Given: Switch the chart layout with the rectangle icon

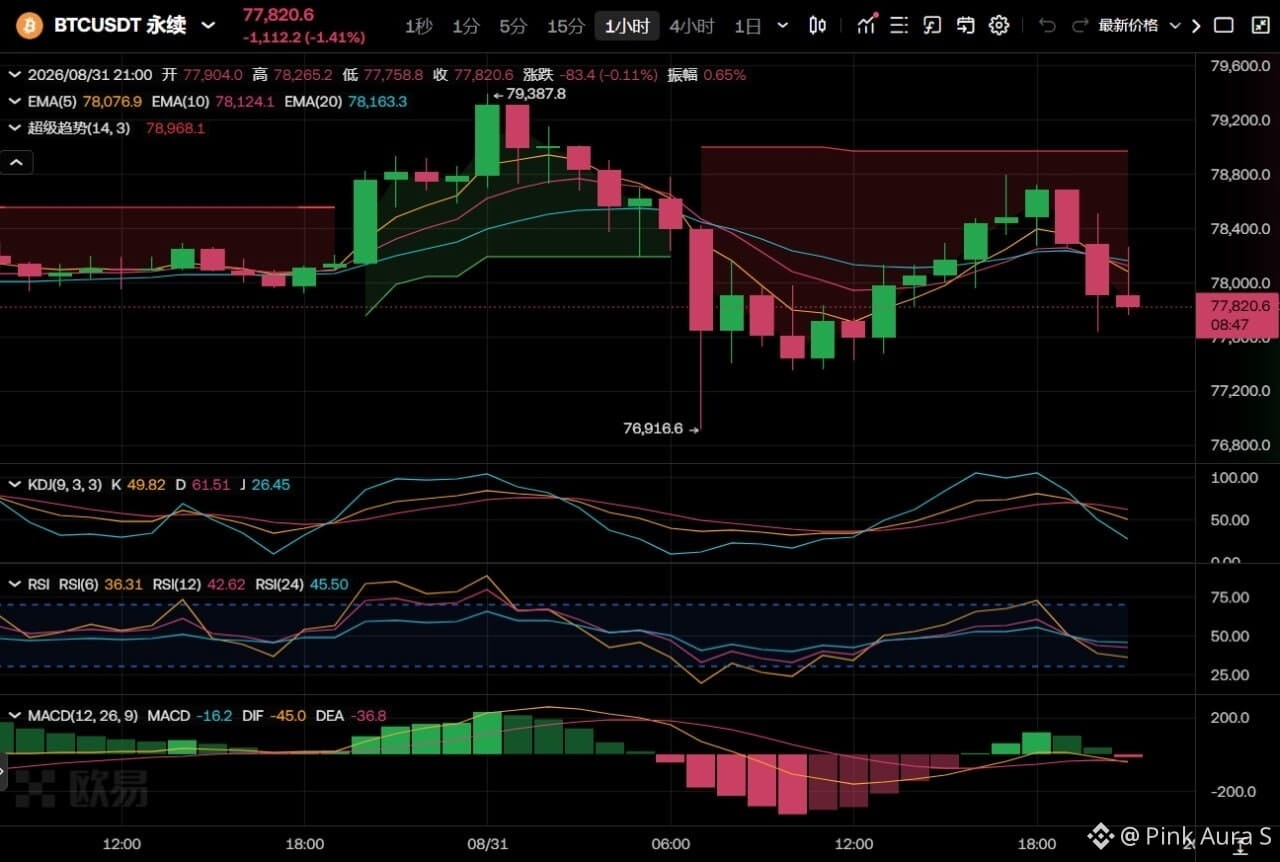Looking at the screenshot, I should [x=1224, y=26].
